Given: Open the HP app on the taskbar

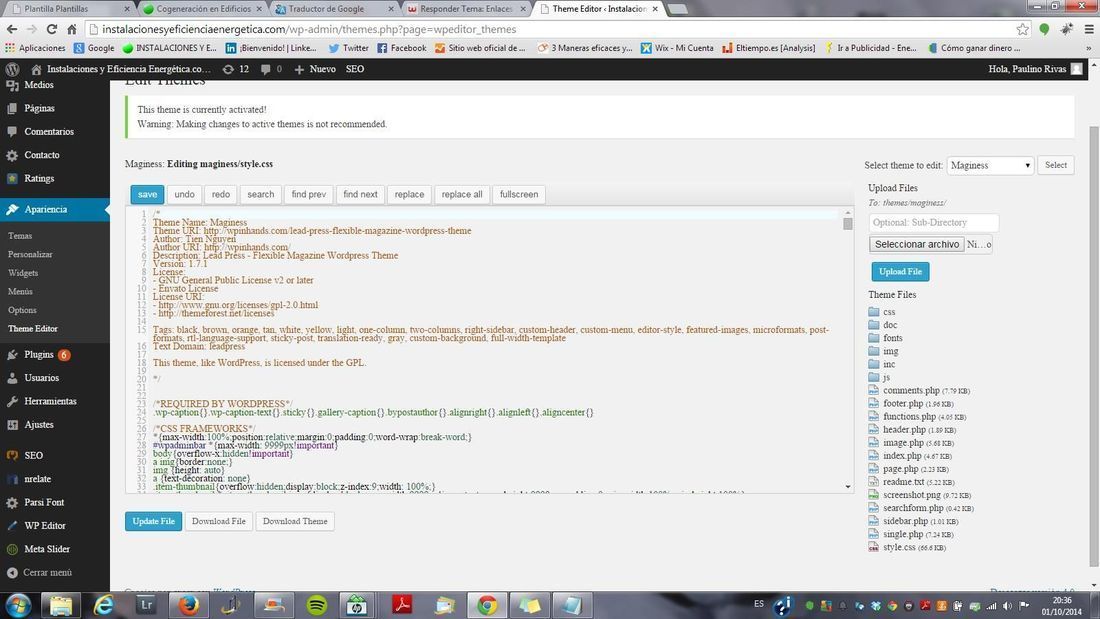Looking at the screenshot, I should pos(356,605).
